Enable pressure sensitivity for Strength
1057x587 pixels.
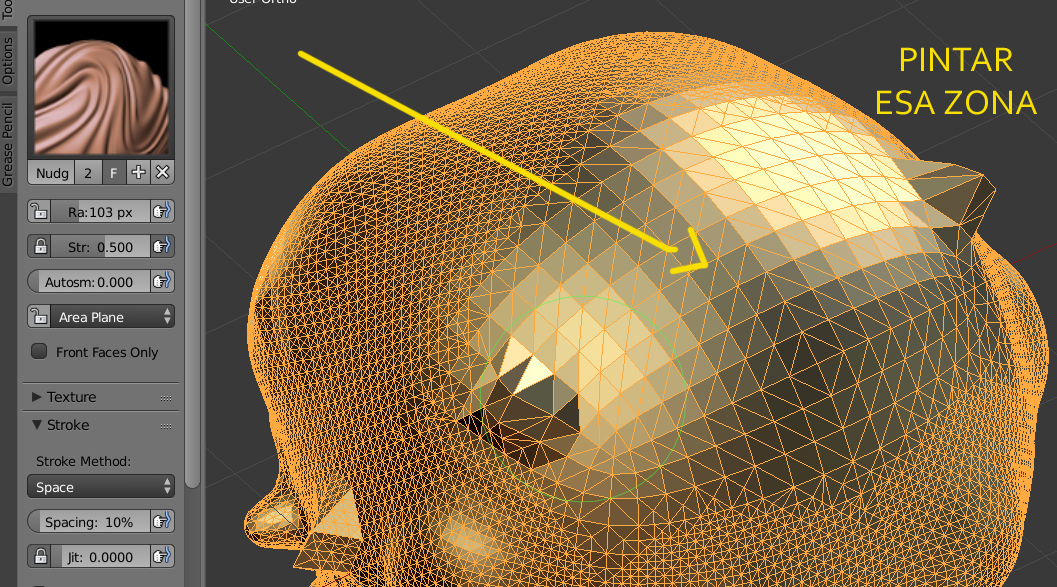(x=162, y=247)
